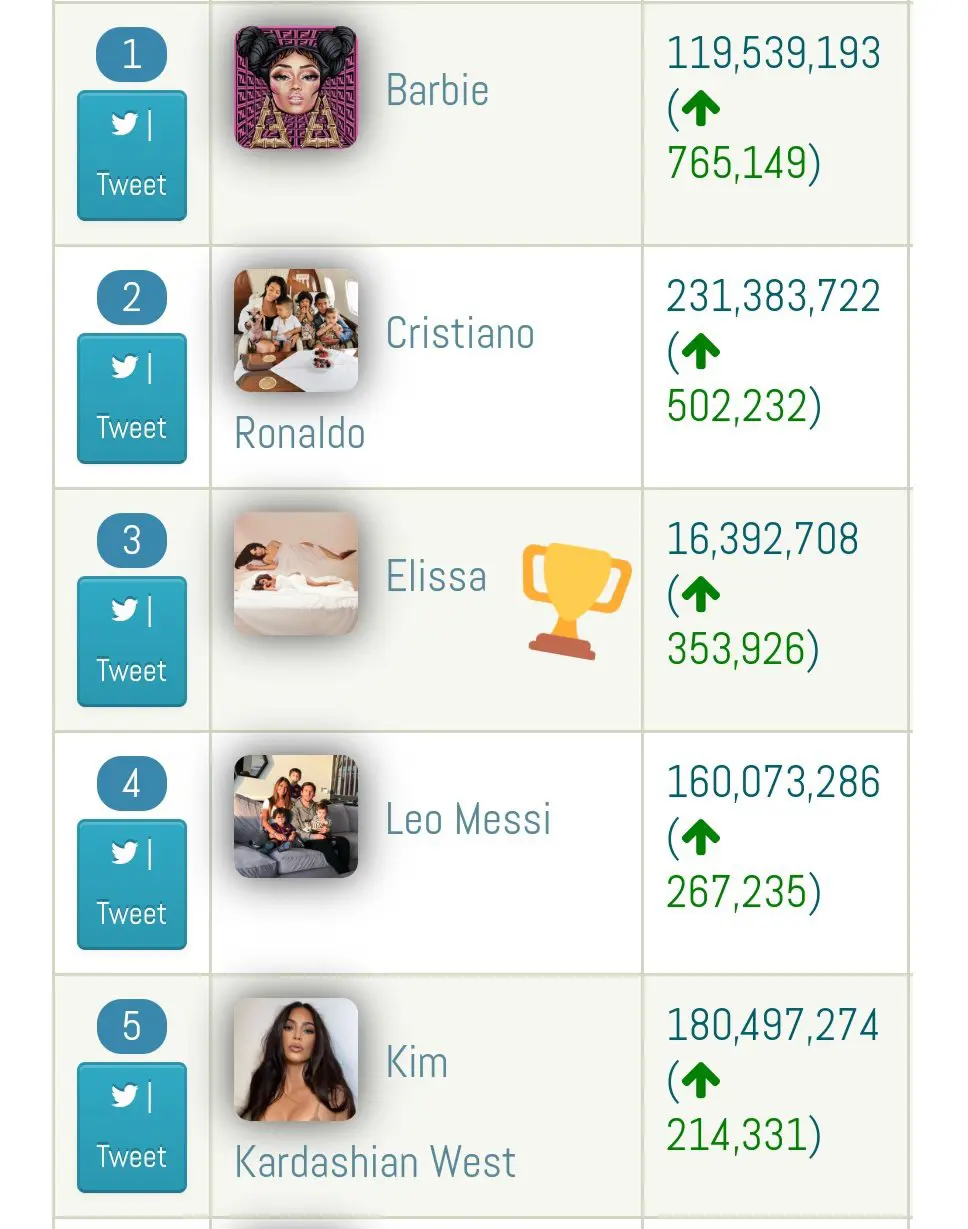Tweet Cristiano Ronaldo's rank 2 result

[132, 399]
